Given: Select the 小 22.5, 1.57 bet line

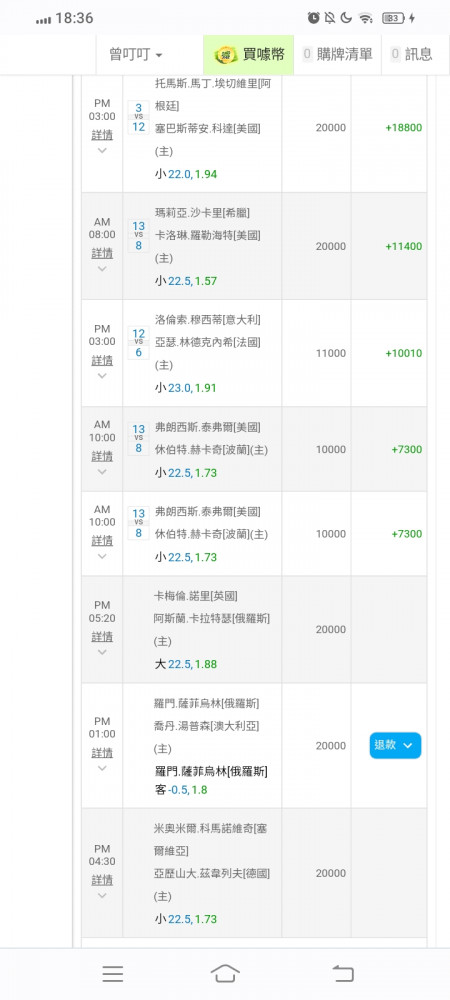Looking at the screenshot, I should 186,281.
